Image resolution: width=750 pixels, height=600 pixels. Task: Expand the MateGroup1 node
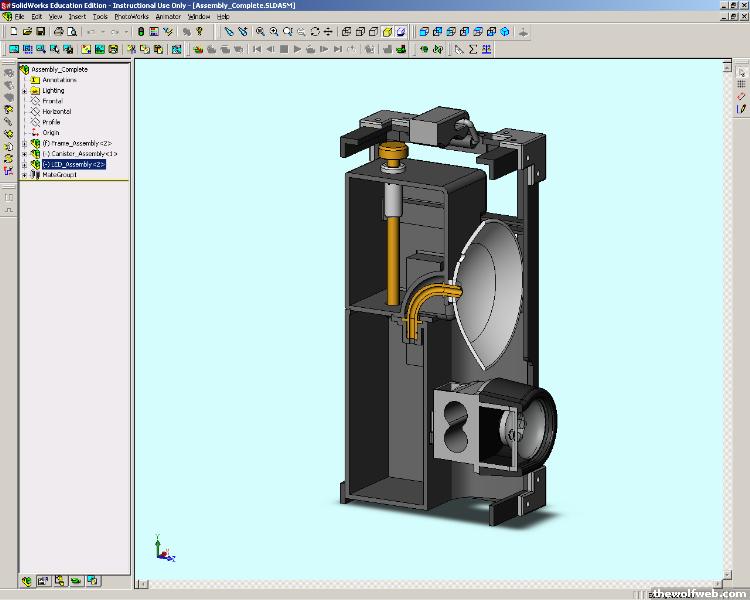(x=25, y=175)
